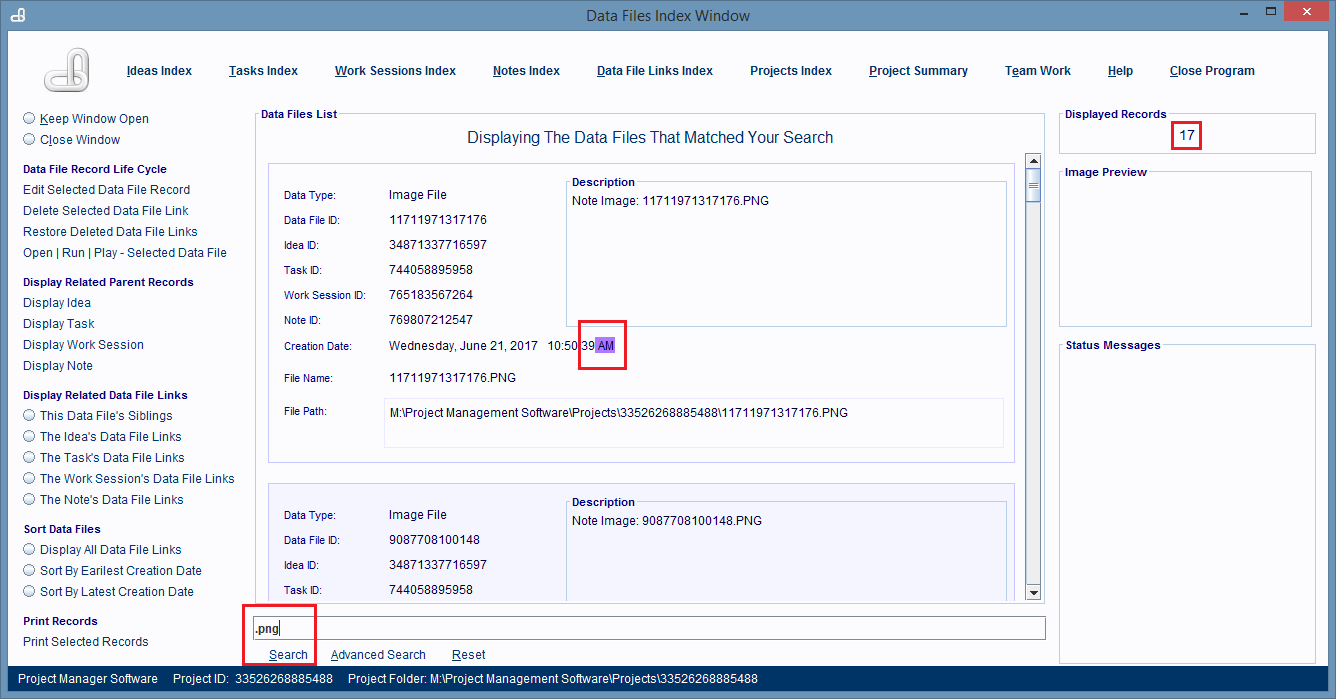Select the Close Window radio option

[30, 140]
